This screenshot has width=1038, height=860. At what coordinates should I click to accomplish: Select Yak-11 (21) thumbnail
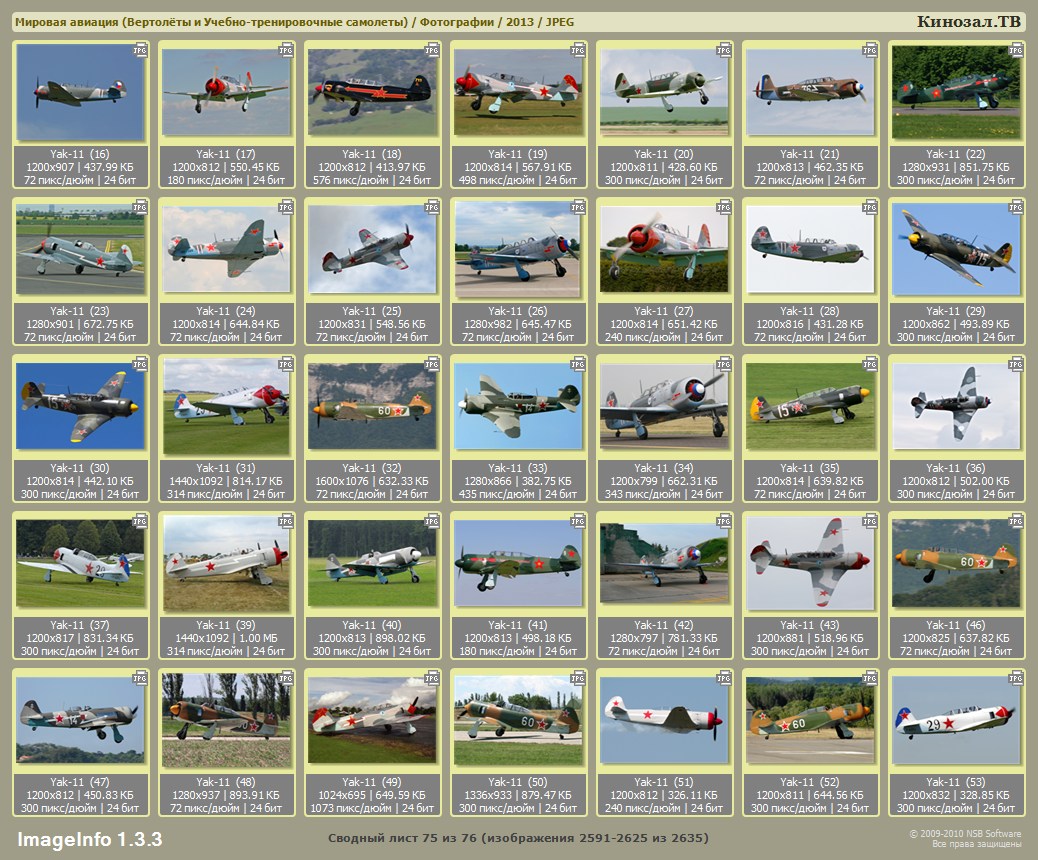pos(810,92)
